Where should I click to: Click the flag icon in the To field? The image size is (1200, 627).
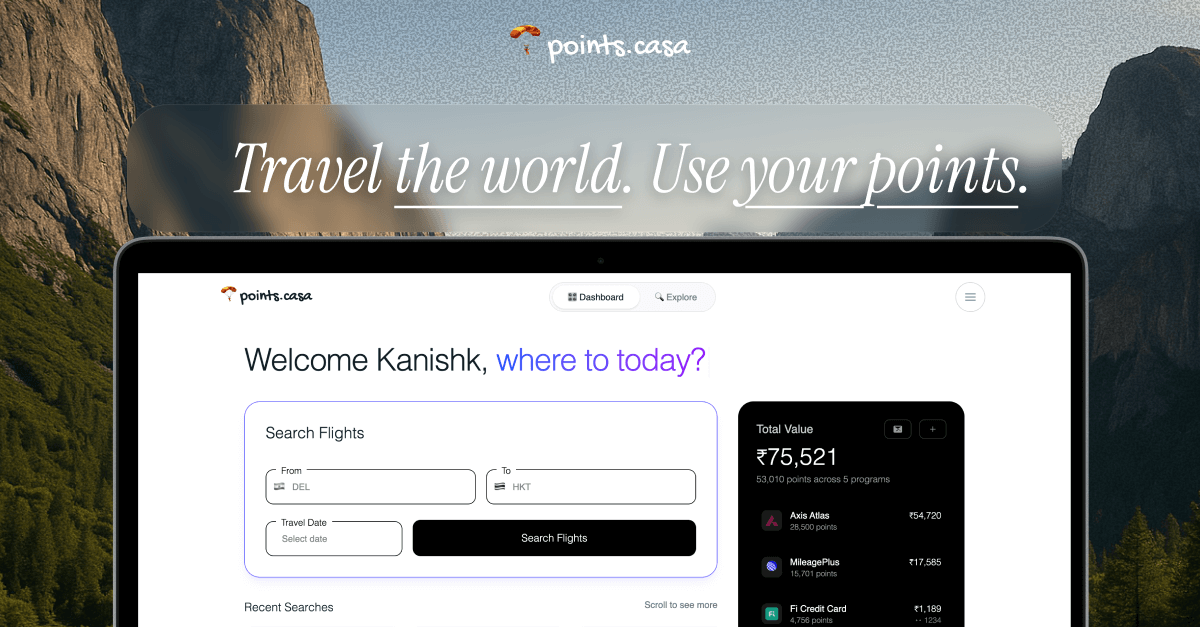[499, 486]
